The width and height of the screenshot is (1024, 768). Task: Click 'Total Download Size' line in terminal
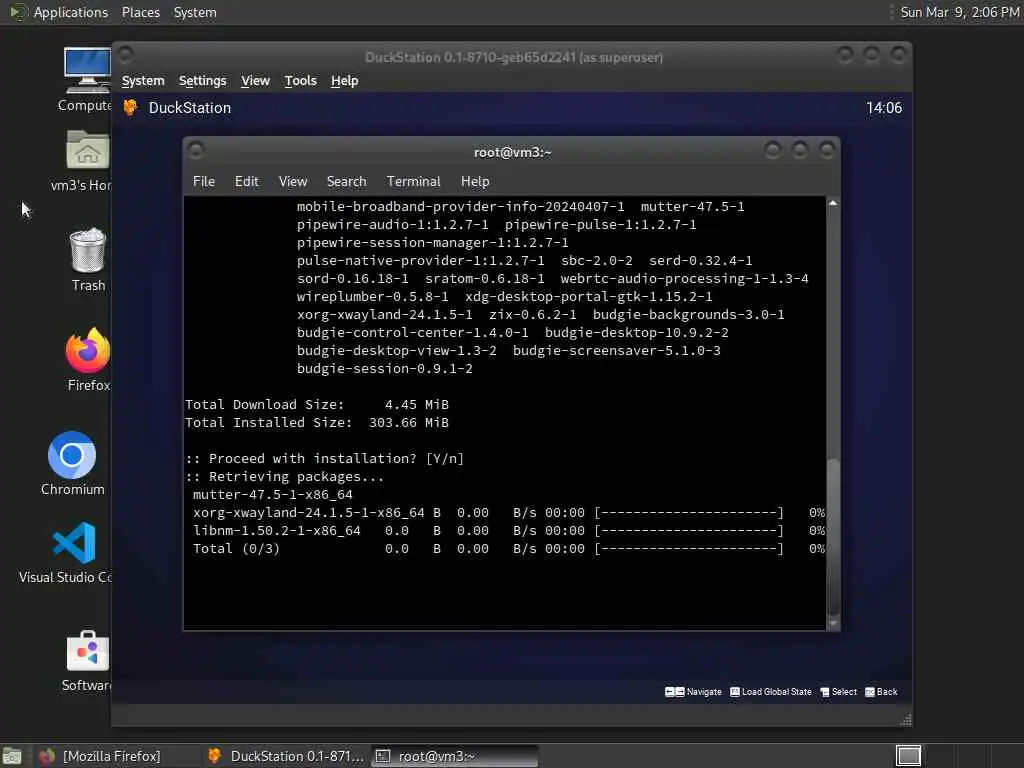tap(317, 404)
